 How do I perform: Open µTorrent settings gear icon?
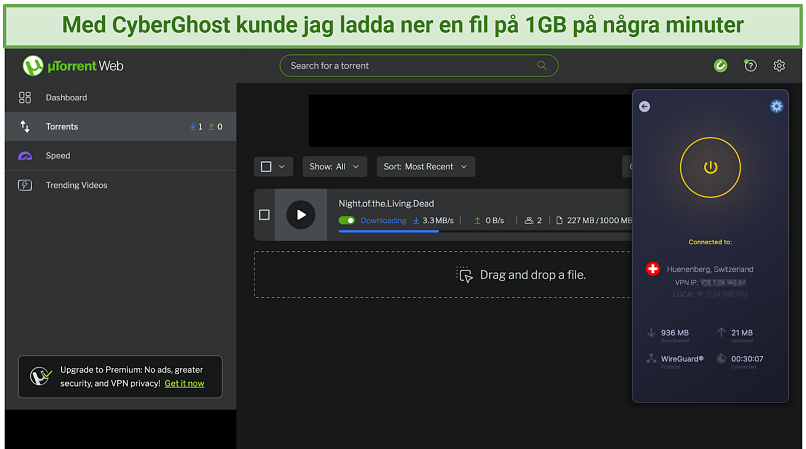(x=779, y=66)
